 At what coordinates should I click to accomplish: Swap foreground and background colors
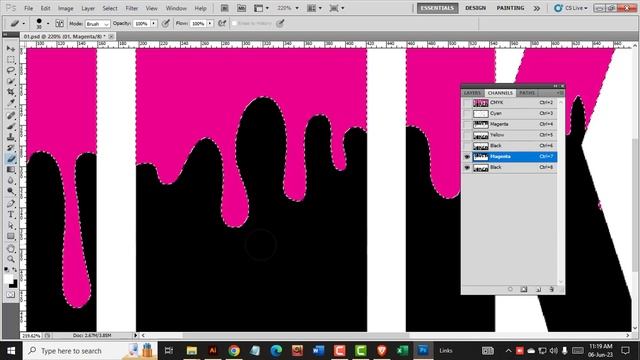[14, 270]
